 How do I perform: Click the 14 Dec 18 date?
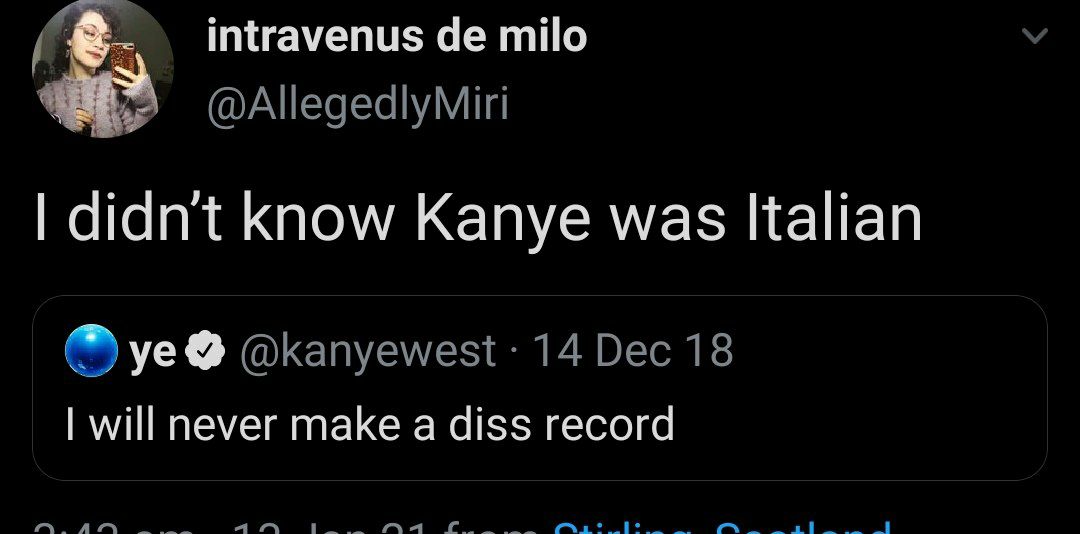(632, 351)
